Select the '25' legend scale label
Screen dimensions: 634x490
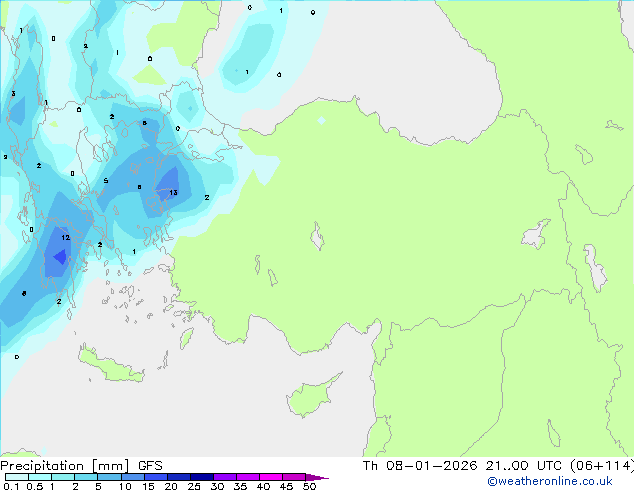[x=194, y=486]
